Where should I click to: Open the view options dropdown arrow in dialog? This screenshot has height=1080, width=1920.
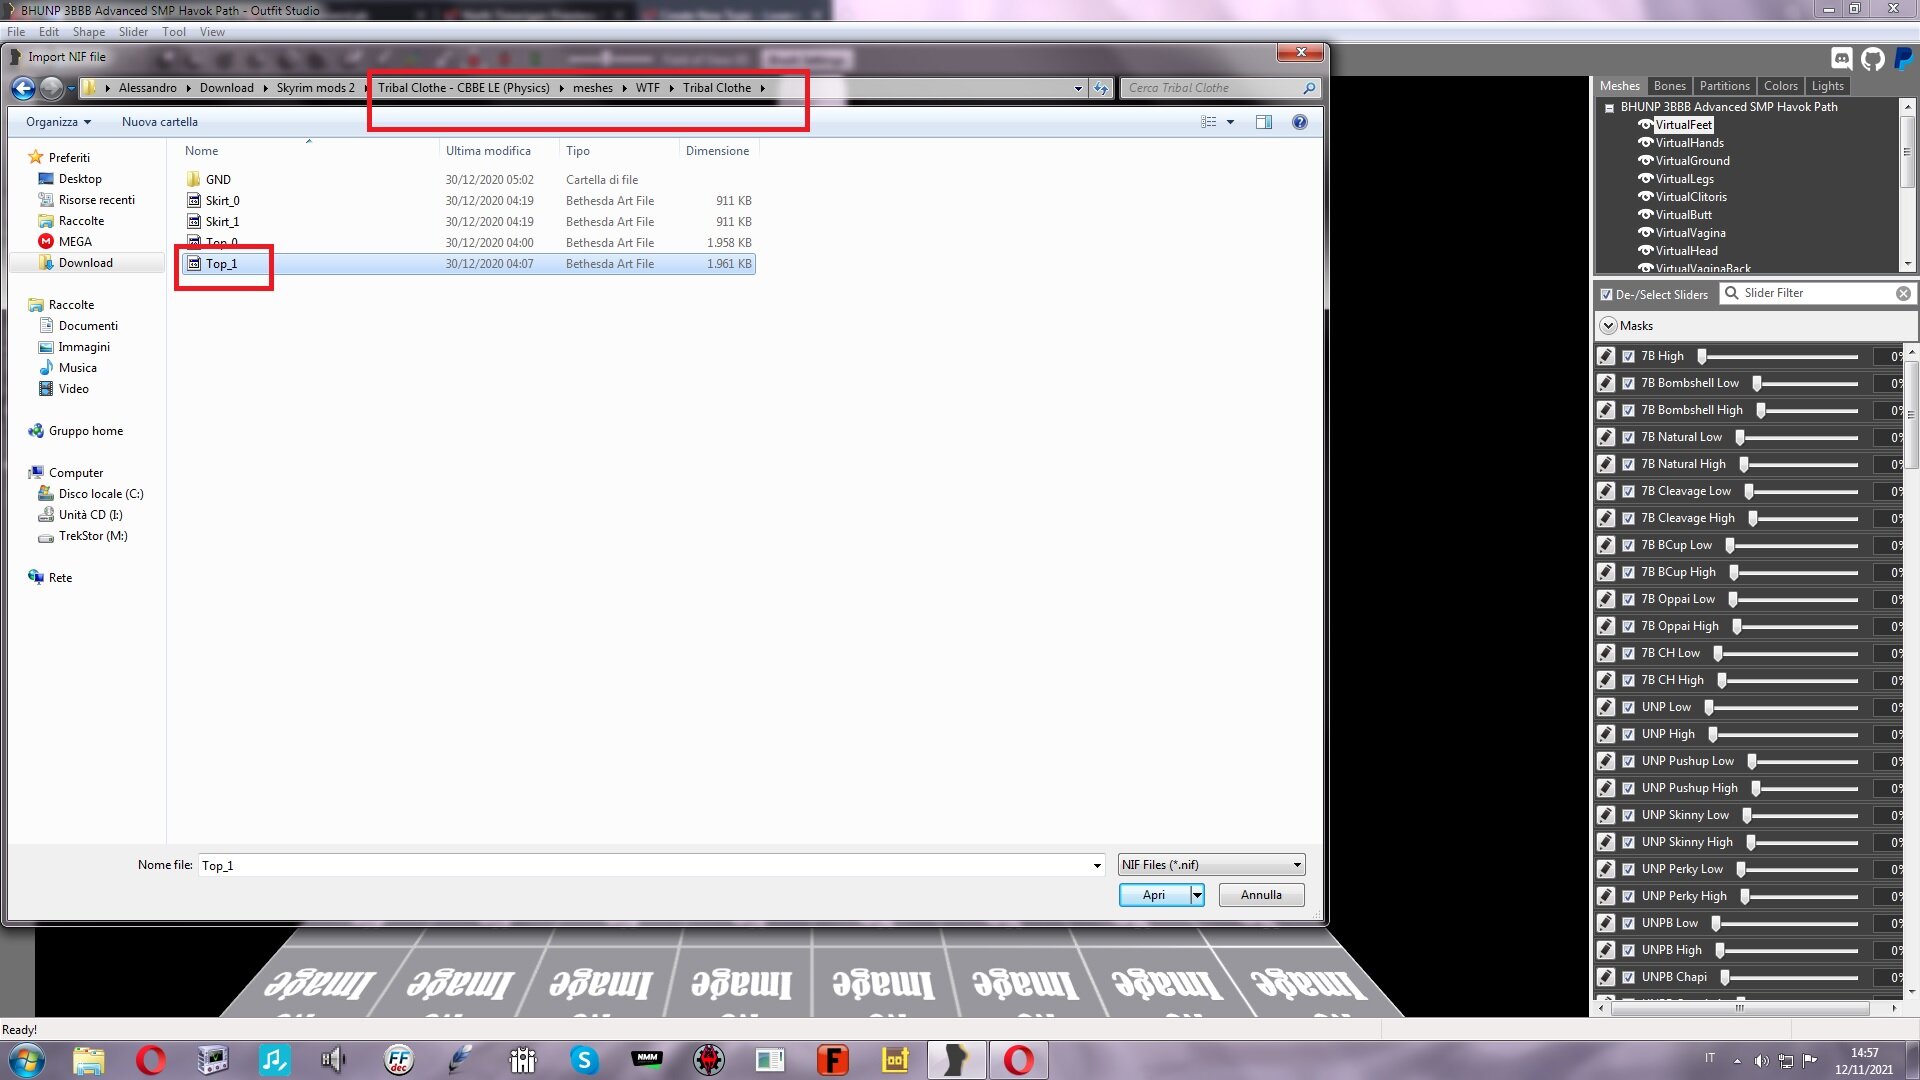tap(1230, 122)
